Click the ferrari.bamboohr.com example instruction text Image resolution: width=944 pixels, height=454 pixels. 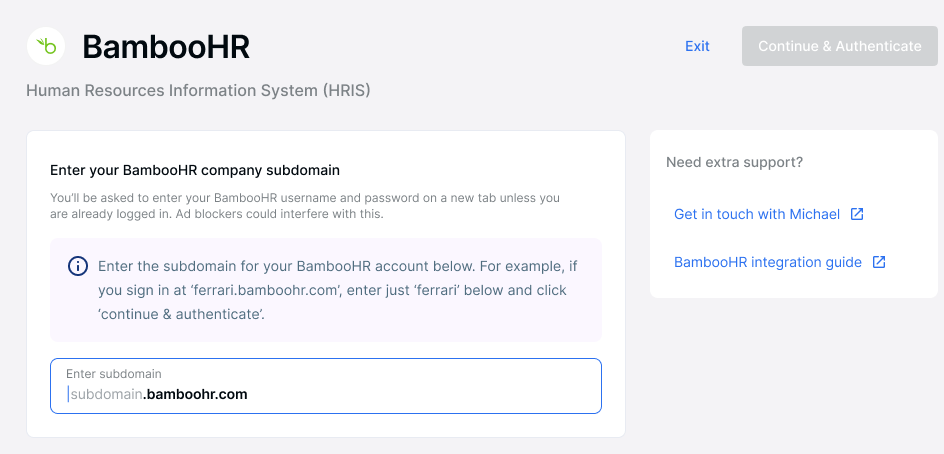(338, 290)
